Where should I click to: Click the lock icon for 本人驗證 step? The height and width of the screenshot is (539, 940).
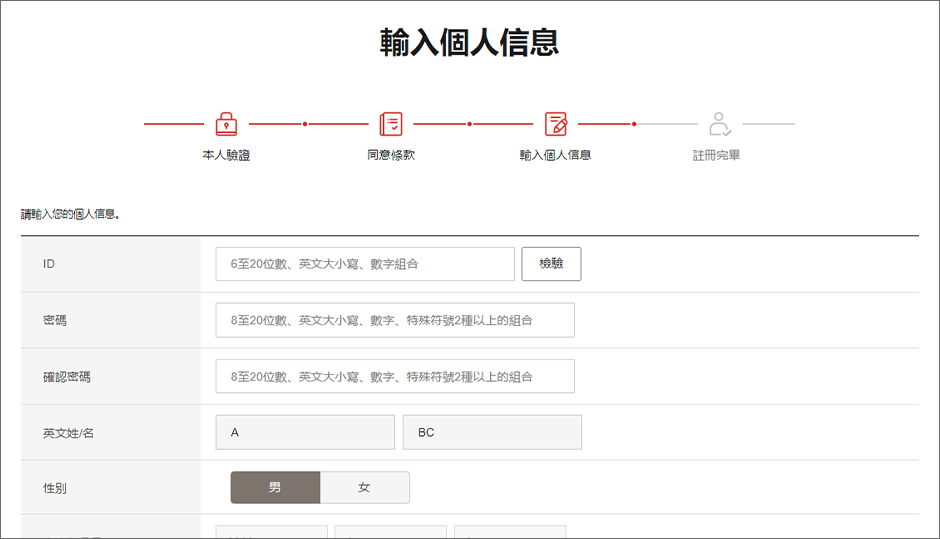pos(226,124)
